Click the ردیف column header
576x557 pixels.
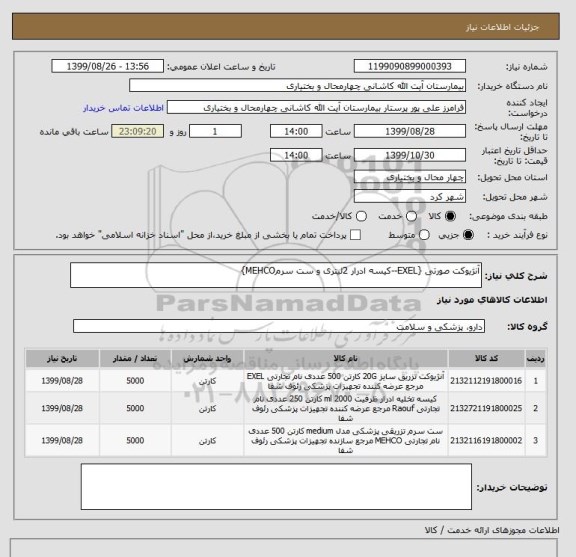535,359
